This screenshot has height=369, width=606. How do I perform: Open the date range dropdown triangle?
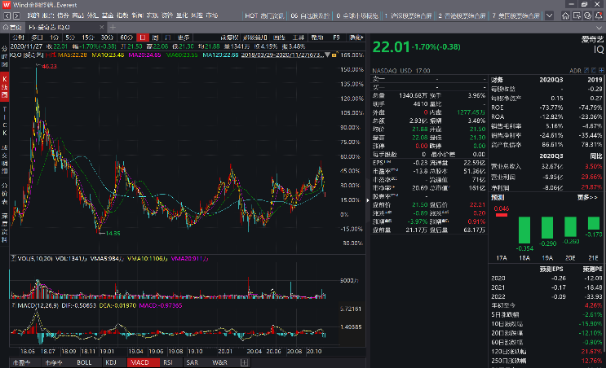click(x=327, y=55)
